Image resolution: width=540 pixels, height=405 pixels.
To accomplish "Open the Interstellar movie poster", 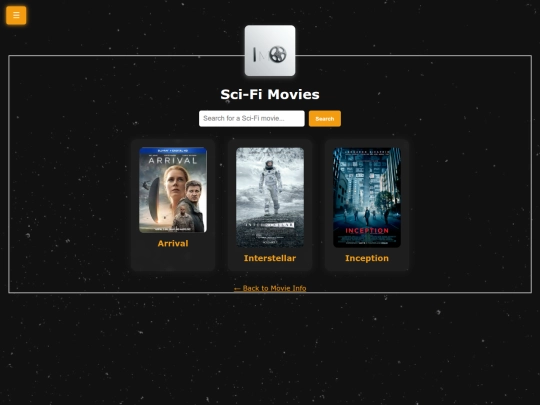I will (270, 197).
